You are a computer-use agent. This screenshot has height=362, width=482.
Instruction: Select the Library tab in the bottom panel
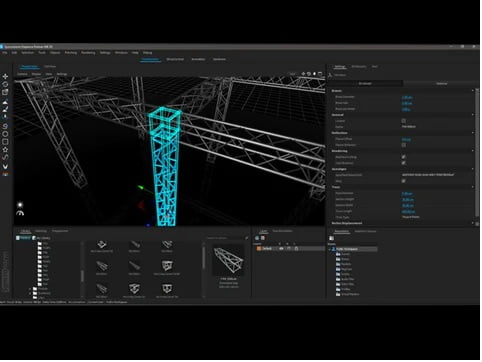[x=25, y=231]
